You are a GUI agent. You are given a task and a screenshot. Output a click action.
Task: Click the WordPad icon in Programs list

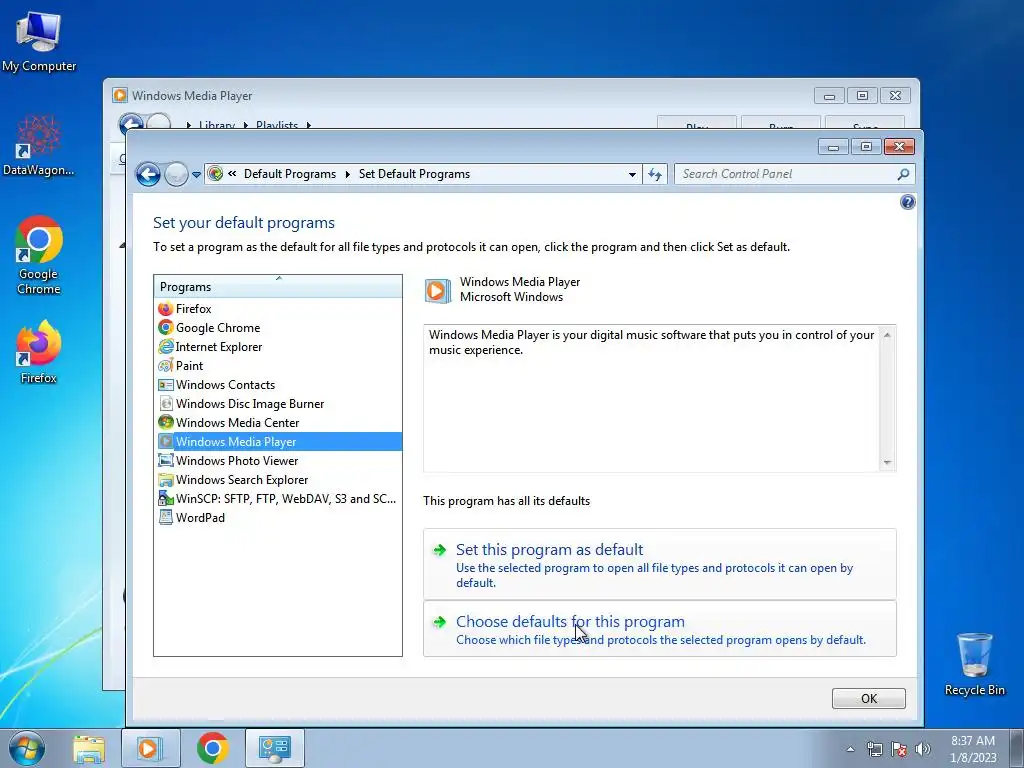coord(166,517)
